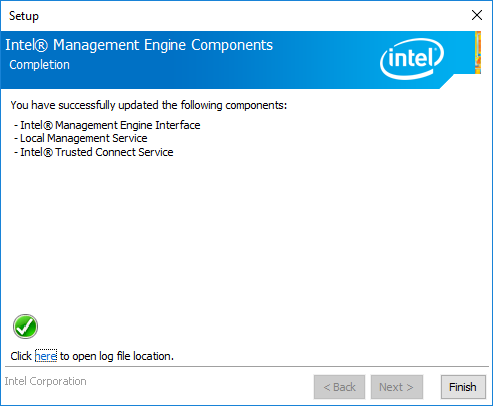493x406 pixels.
Task: Click the empty white area below the component list
Action: (x=247, y=233)
